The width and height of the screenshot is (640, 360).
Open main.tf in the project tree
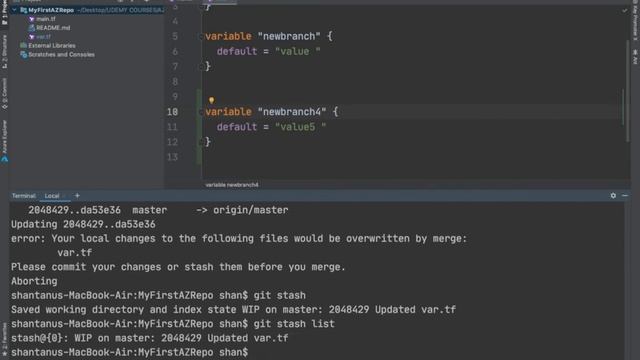(x=45, y=19)
